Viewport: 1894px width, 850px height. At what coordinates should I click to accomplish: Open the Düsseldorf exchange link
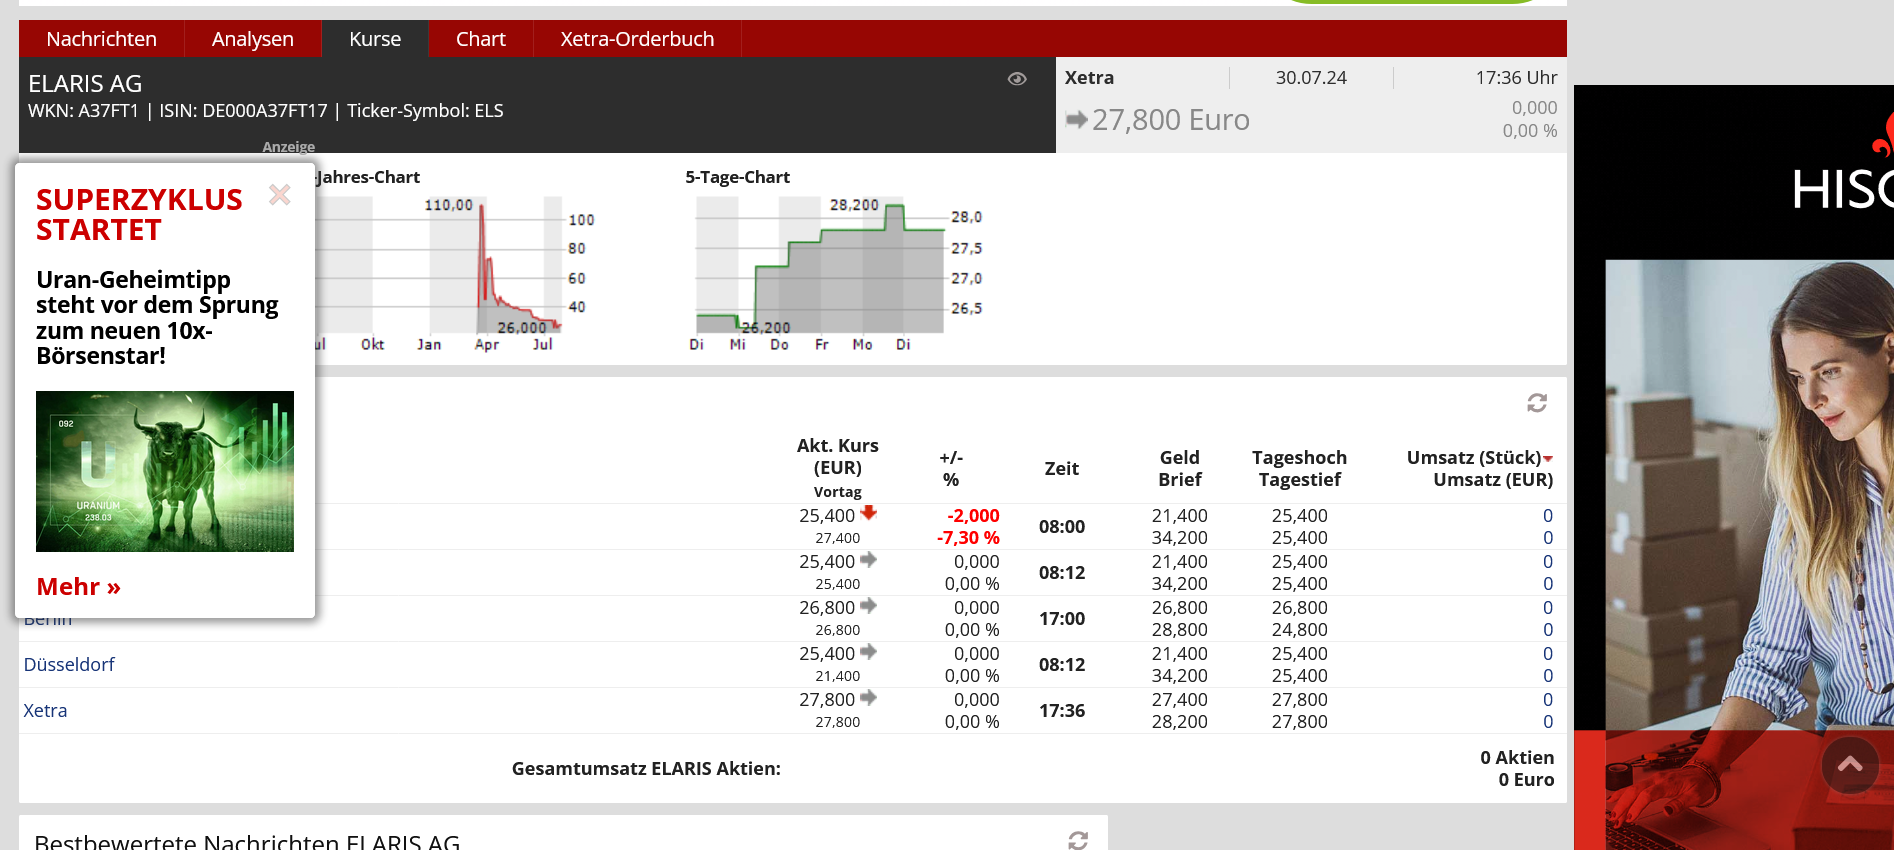pos(69,665)
